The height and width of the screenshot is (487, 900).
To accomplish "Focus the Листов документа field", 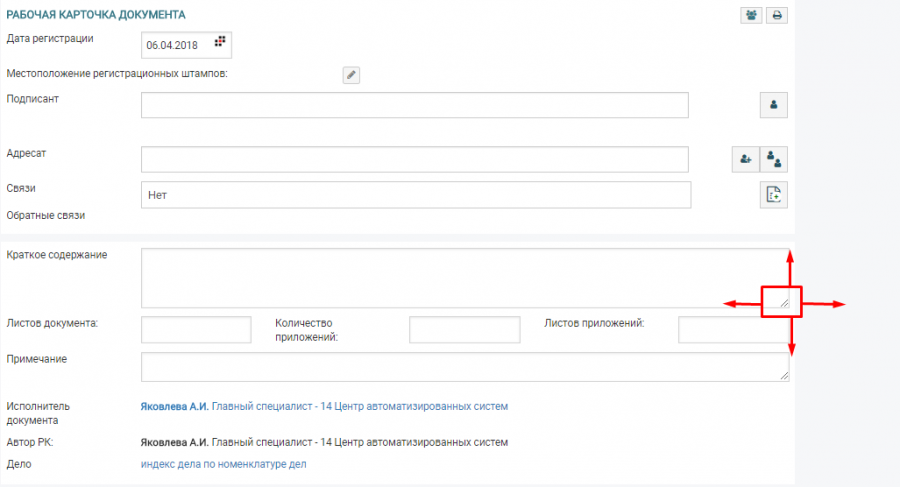I will click(196, 330).
